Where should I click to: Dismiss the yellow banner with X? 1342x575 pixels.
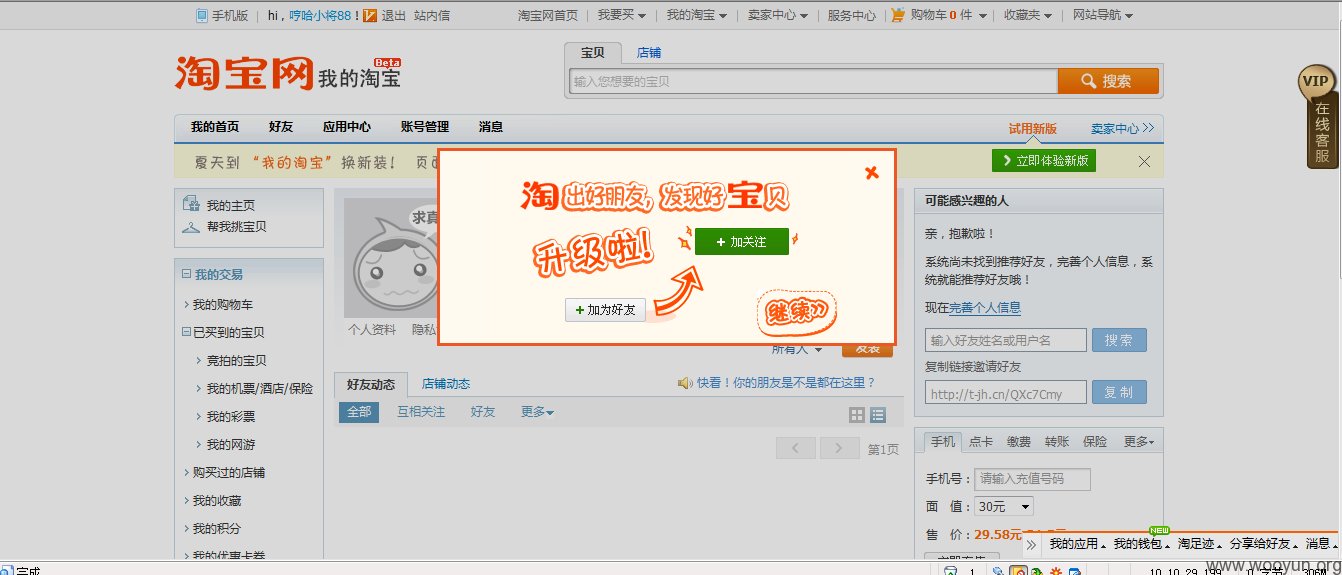1144,161
